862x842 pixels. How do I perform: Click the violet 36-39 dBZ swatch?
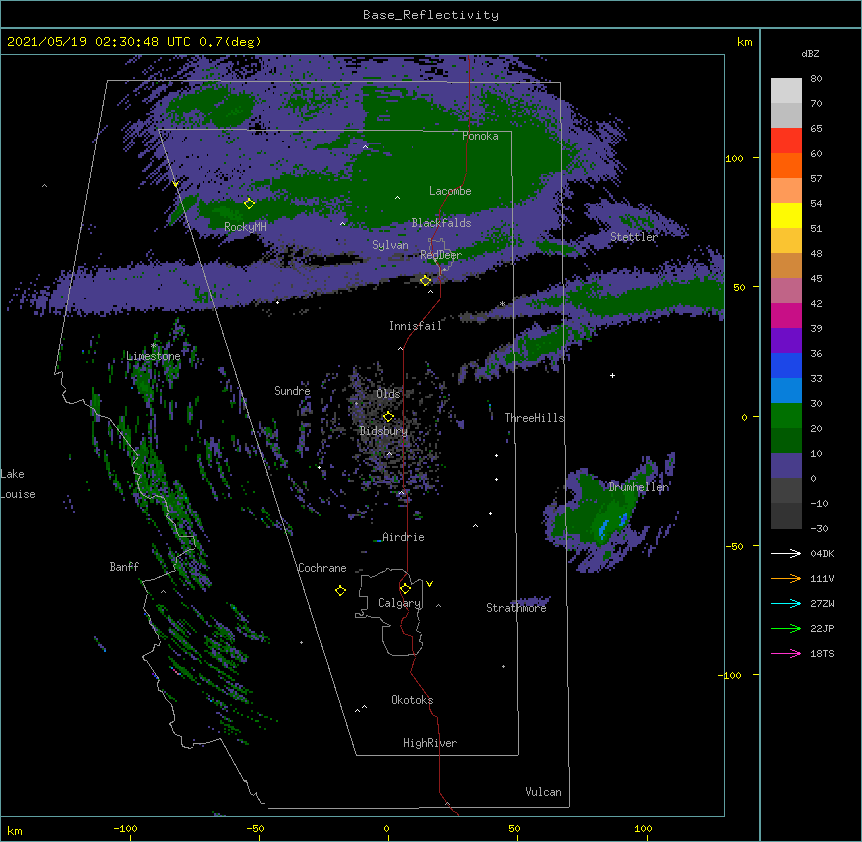click(x=786, y=340)
